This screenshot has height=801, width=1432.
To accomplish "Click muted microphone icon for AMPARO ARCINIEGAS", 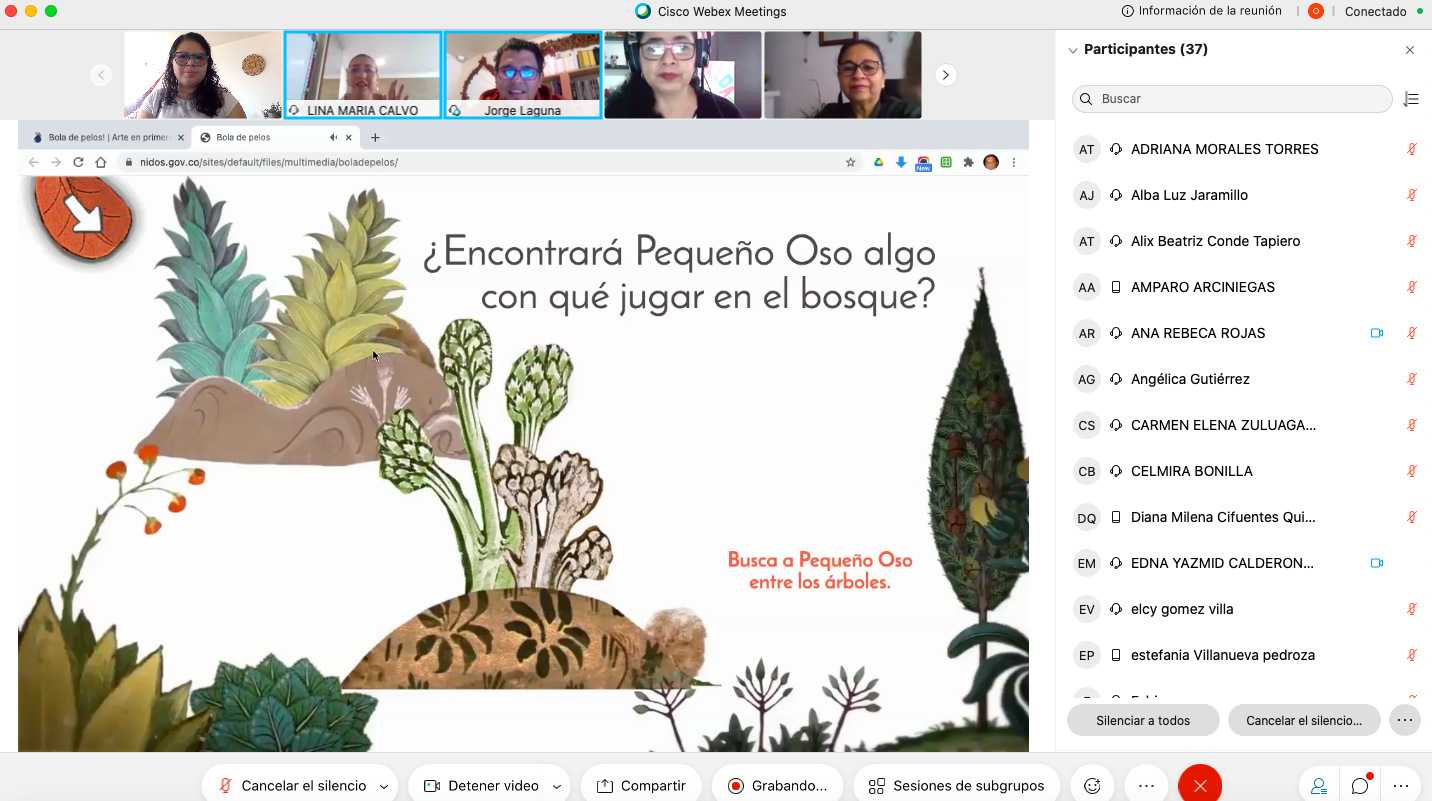I will tap(1412, 287).
